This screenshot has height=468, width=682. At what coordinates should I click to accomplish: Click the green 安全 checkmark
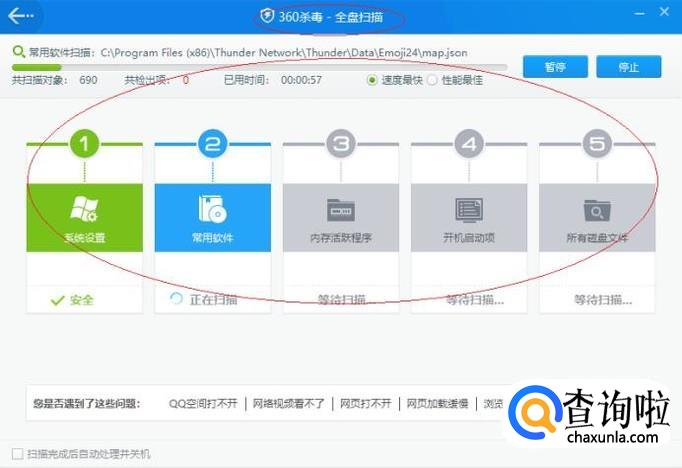click(57, 300)
